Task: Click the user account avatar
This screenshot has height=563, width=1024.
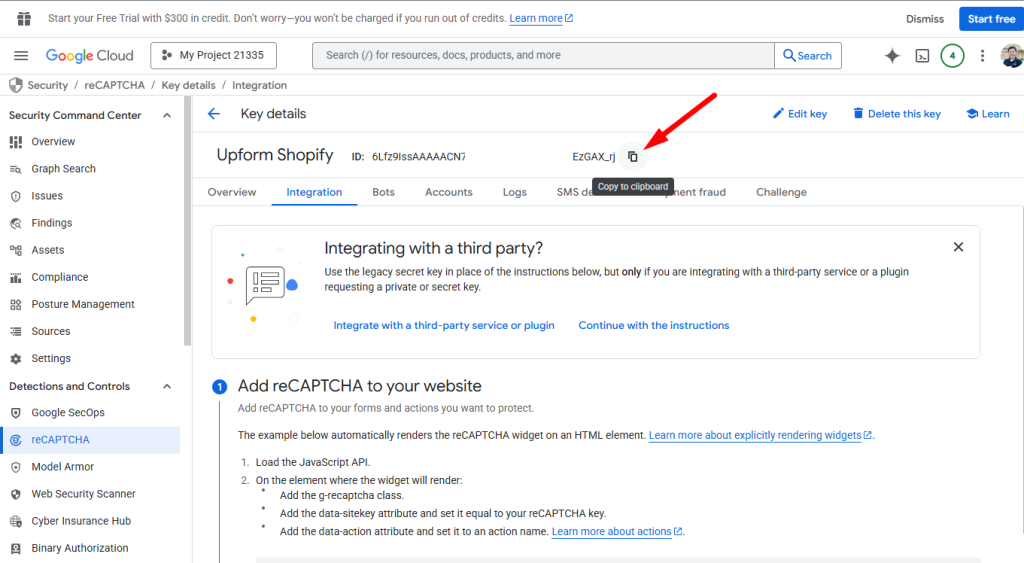Action: click(x=1012, y=56)
